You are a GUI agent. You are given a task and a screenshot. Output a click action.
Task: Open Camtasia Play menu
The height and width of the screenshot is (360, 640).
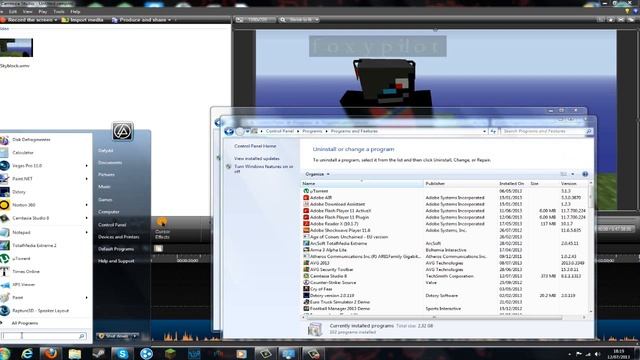[42, 11]
